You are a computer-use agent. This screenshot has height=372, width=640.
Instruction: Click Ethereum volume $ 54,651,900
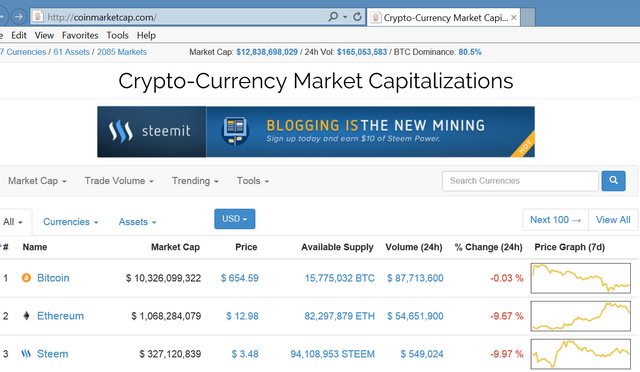415,316
